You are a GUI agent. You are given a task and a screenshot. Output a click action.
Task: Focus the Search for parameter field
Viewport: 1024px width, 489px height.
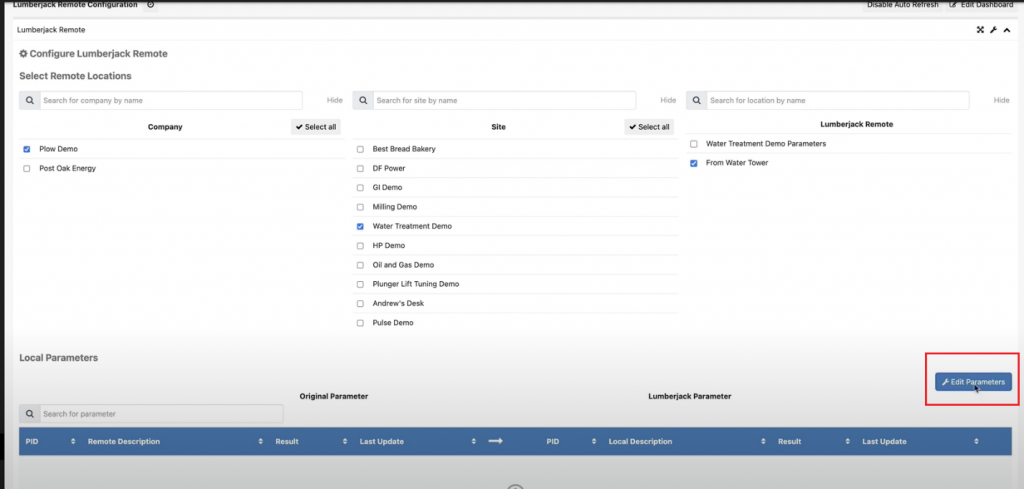(x=162, y=414)
